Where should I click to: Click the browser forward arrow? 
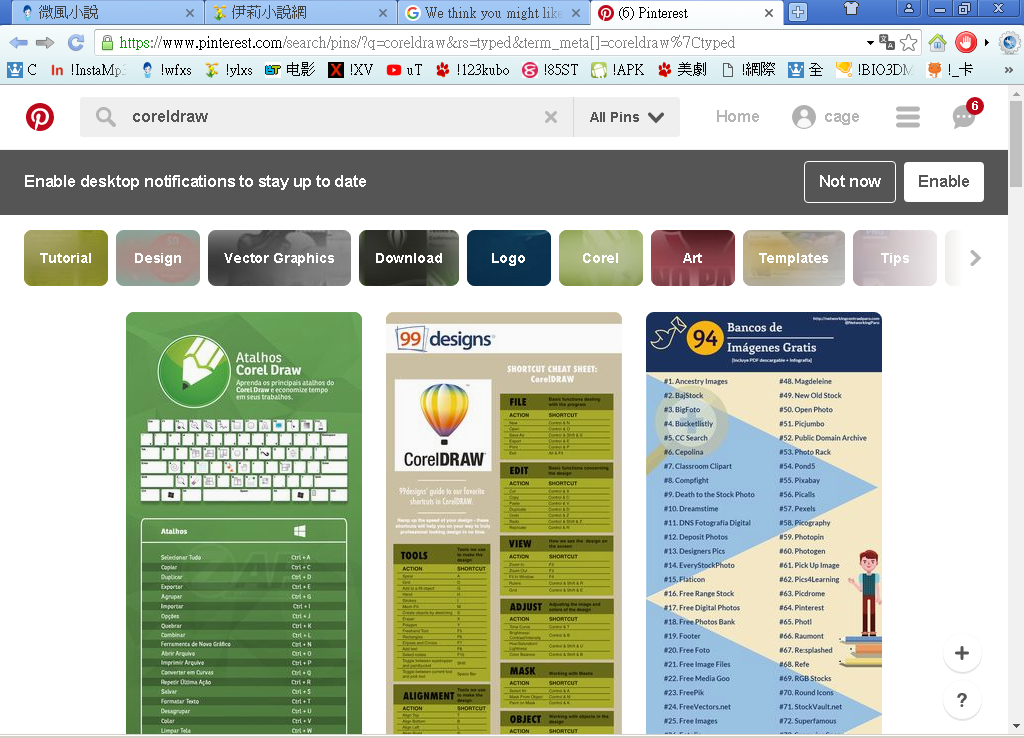click(x=45, y=43)
